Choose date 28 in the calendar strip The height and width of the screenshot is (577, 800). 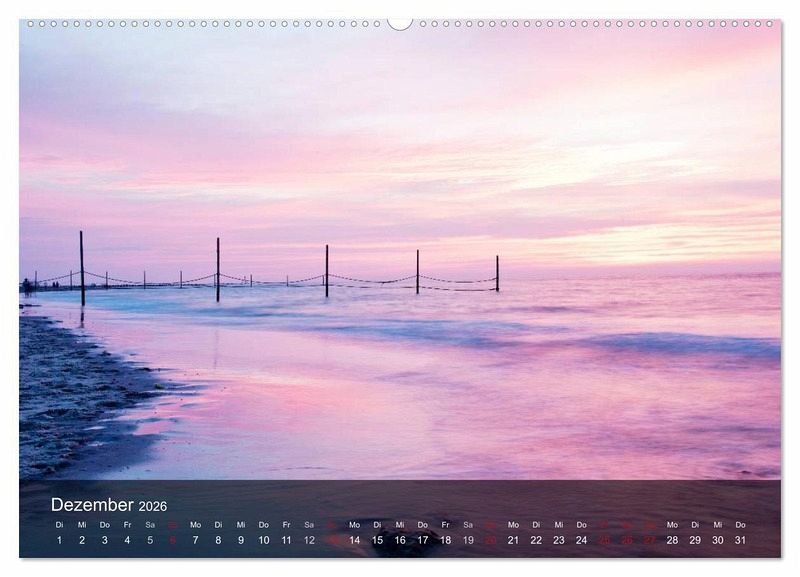(672, 540)
